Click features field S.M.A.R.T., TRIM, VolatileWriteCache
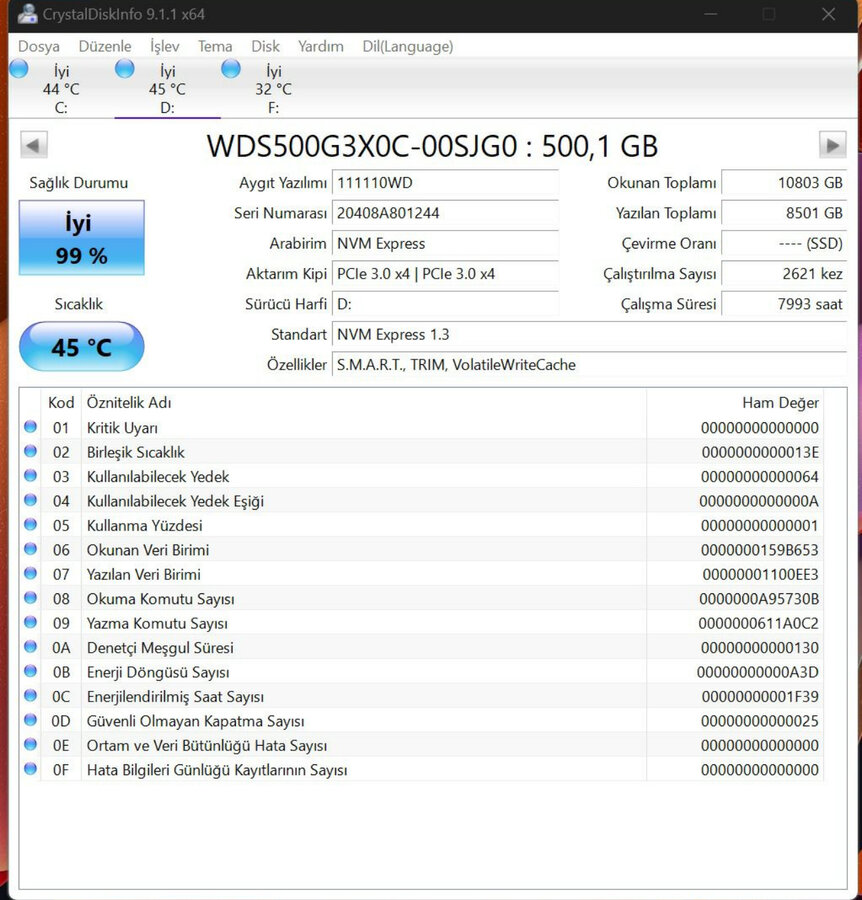 coord(589,365)
